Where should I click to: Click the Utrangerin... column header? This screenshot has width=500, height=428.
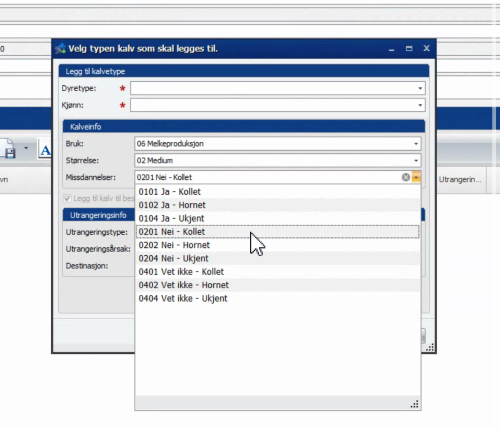(460, 180)
